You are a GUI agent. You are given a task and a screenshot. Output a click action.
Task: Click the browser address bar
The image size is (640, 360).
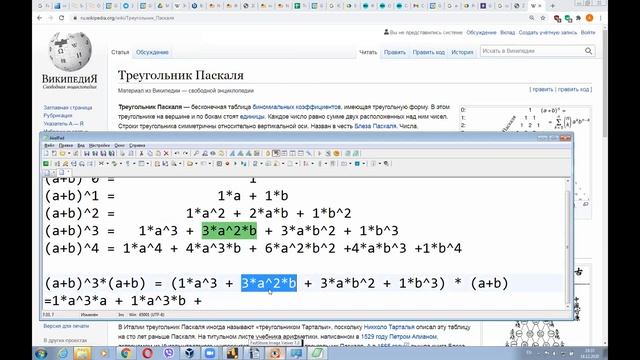[298, 18]
